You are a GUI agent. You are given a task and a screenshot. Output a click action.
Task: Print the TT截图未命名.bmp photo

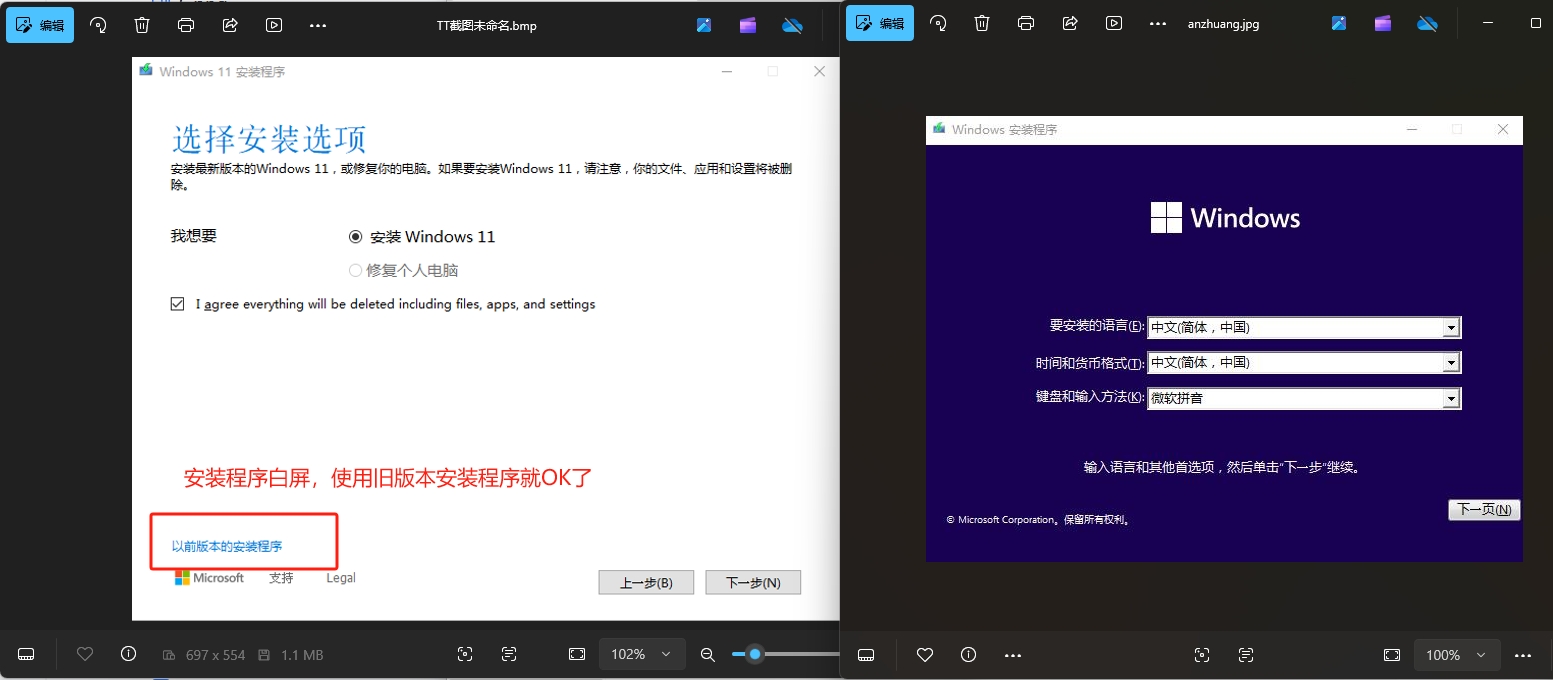[x=186, y=25]
